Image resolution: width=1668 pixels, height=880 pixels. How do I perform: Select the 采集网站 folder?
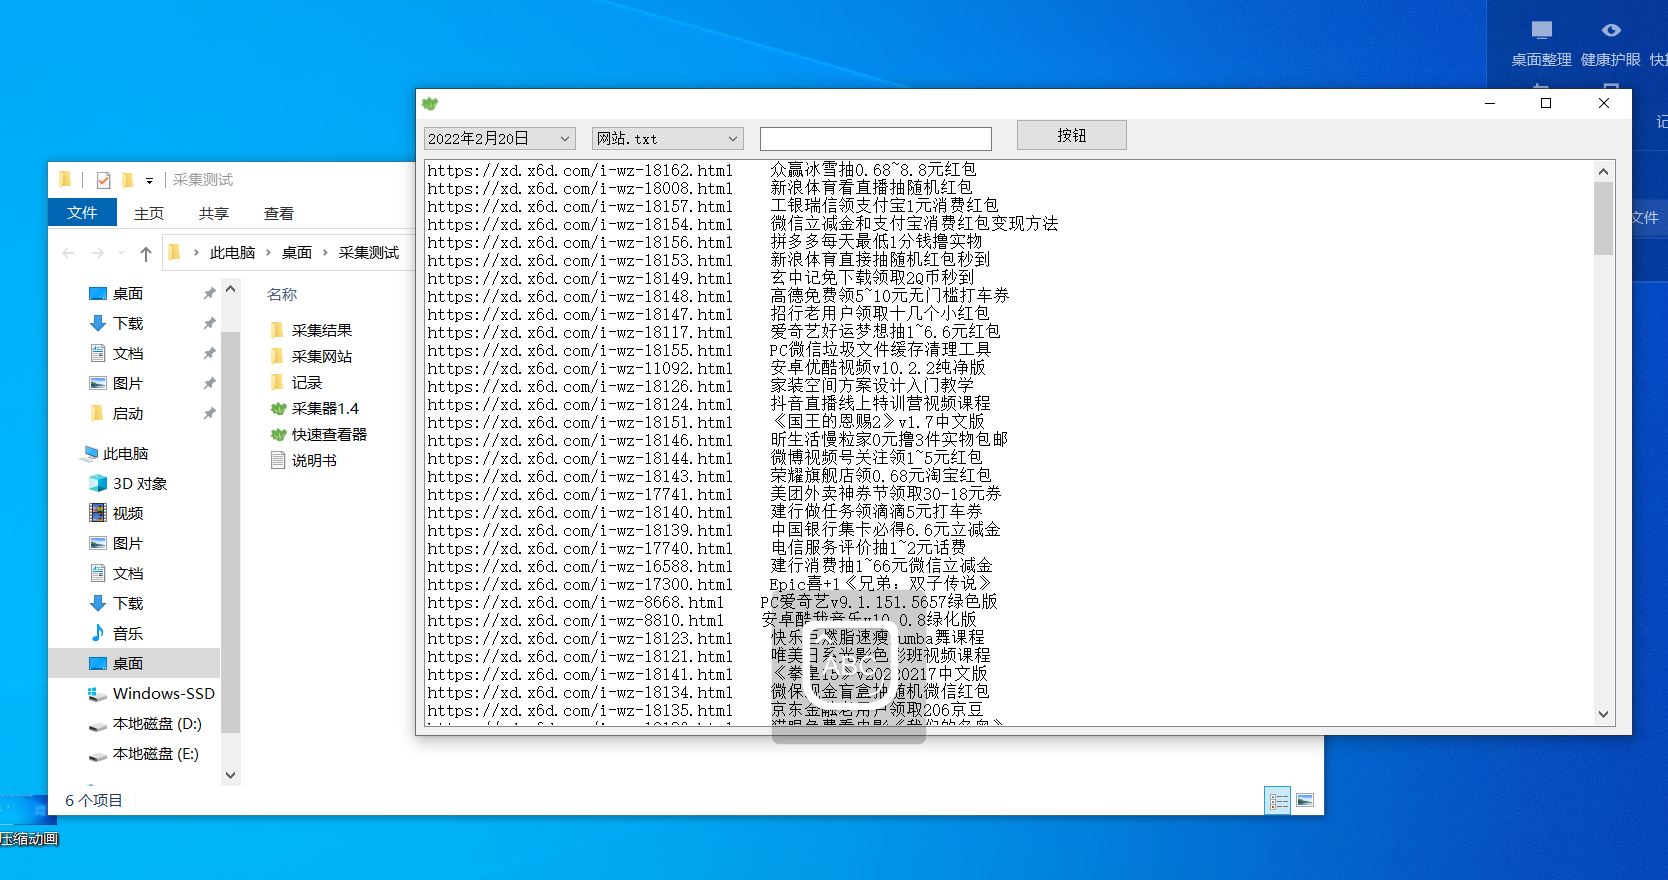[311, 356]
